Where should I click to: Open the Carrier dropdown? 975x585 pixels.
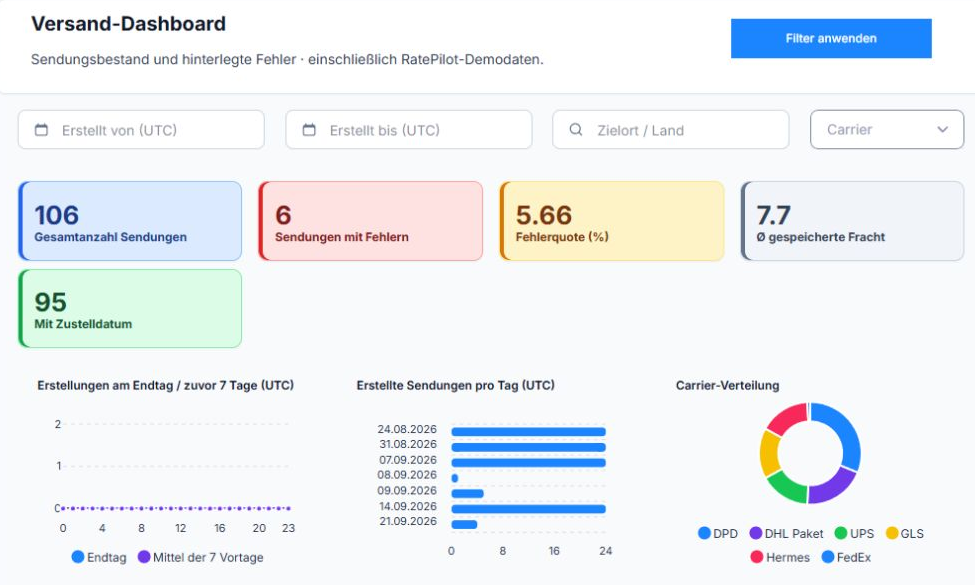(887, 130)
